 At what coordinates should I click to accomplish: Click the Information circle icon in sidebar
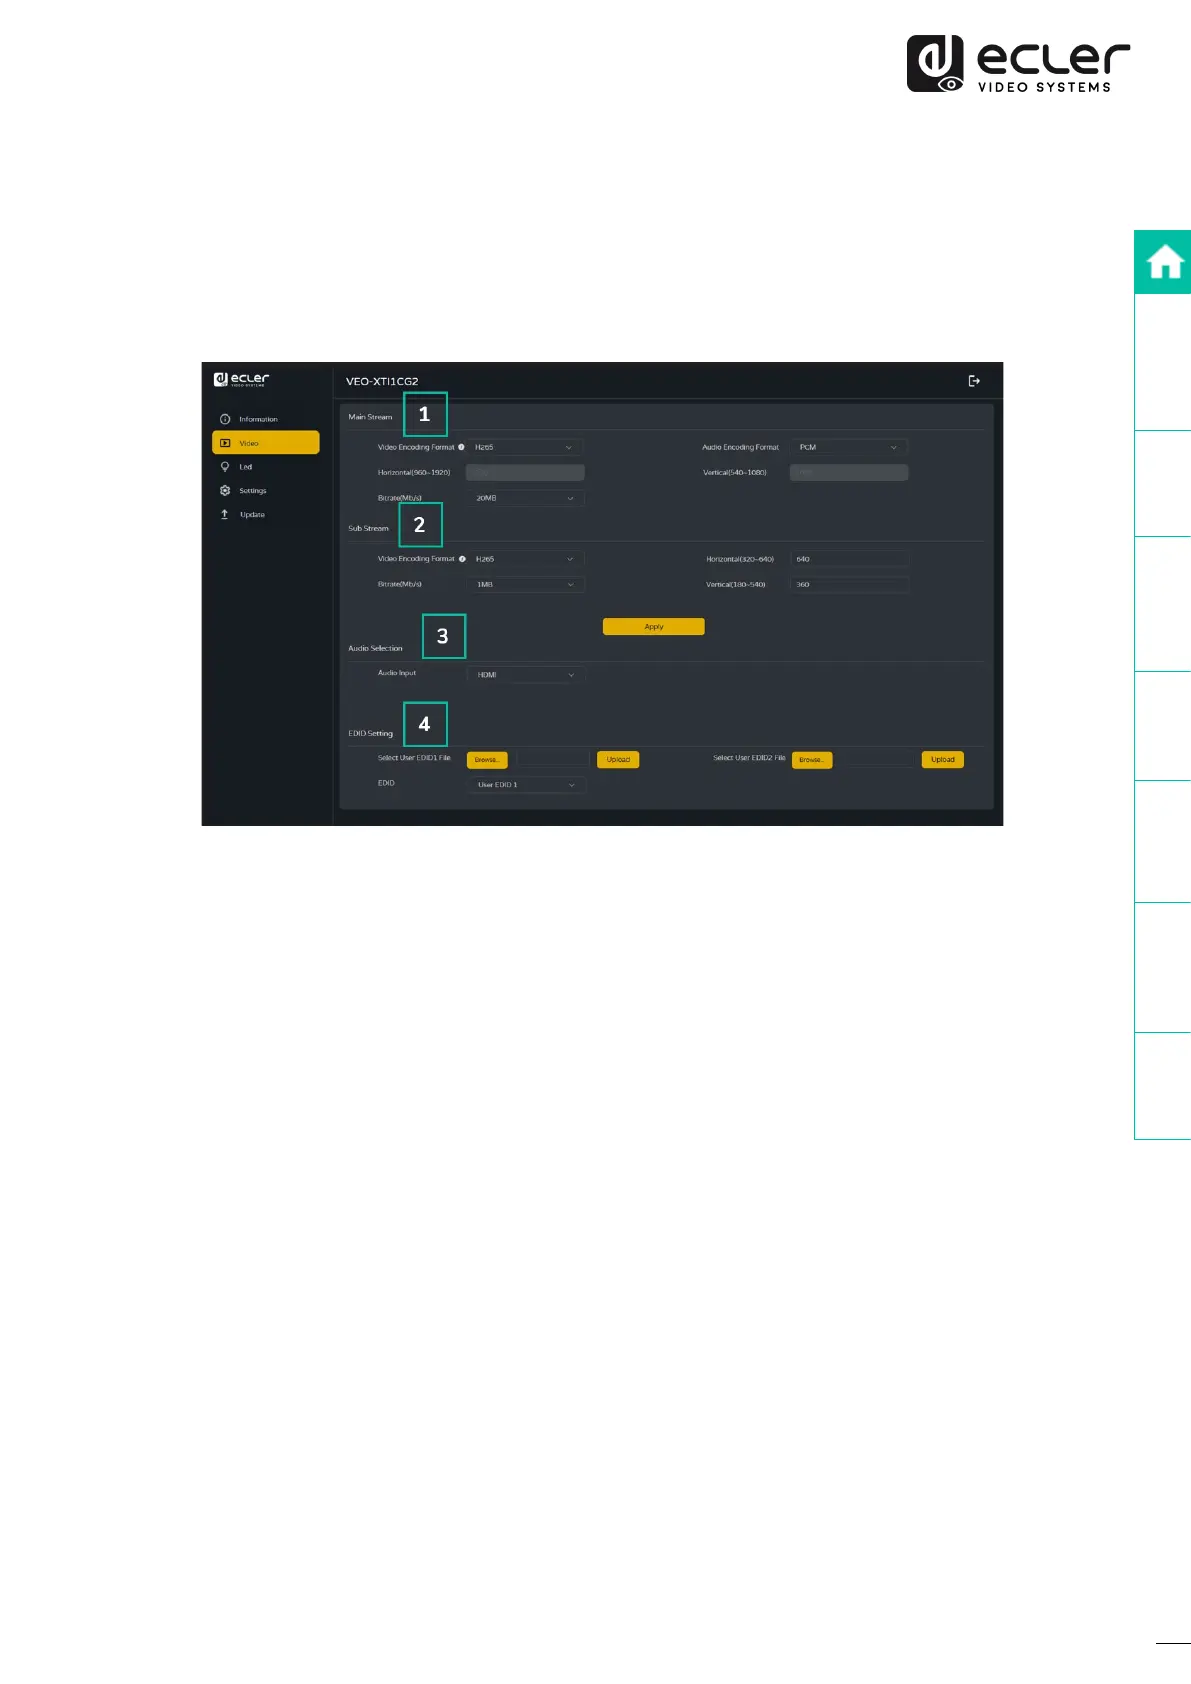225,419
